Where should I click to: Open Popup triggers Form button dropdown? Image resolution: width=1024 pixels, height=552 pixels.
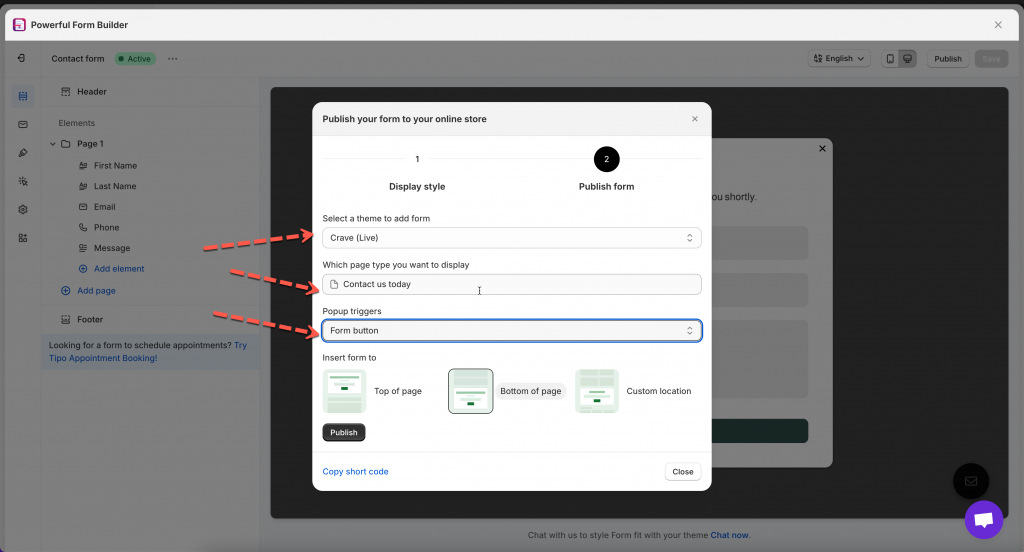click(511, 330)
